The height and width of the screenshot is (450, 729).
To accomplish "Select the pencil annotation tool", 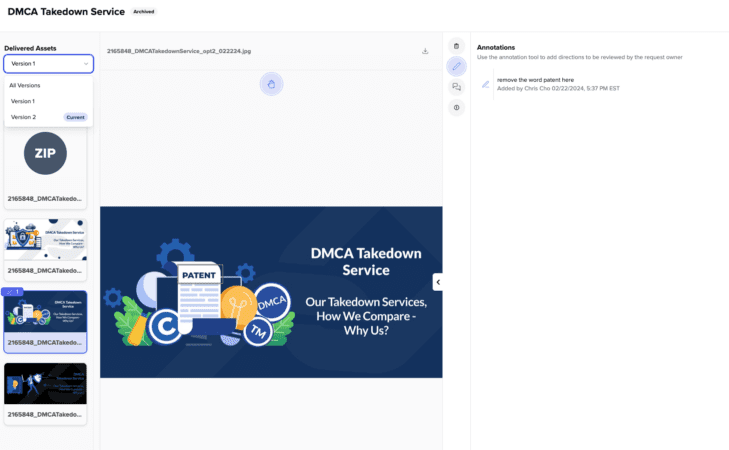I will click(457, 66).
